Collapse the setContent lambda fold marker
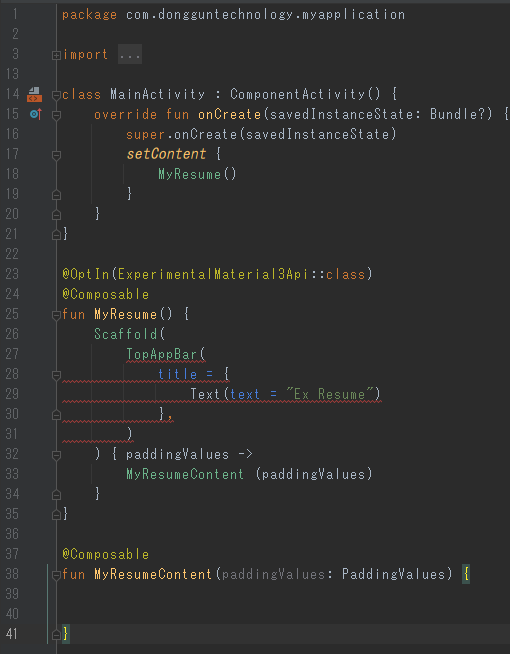The height and width of the screenshot is (654, 510). pos(56,155)
